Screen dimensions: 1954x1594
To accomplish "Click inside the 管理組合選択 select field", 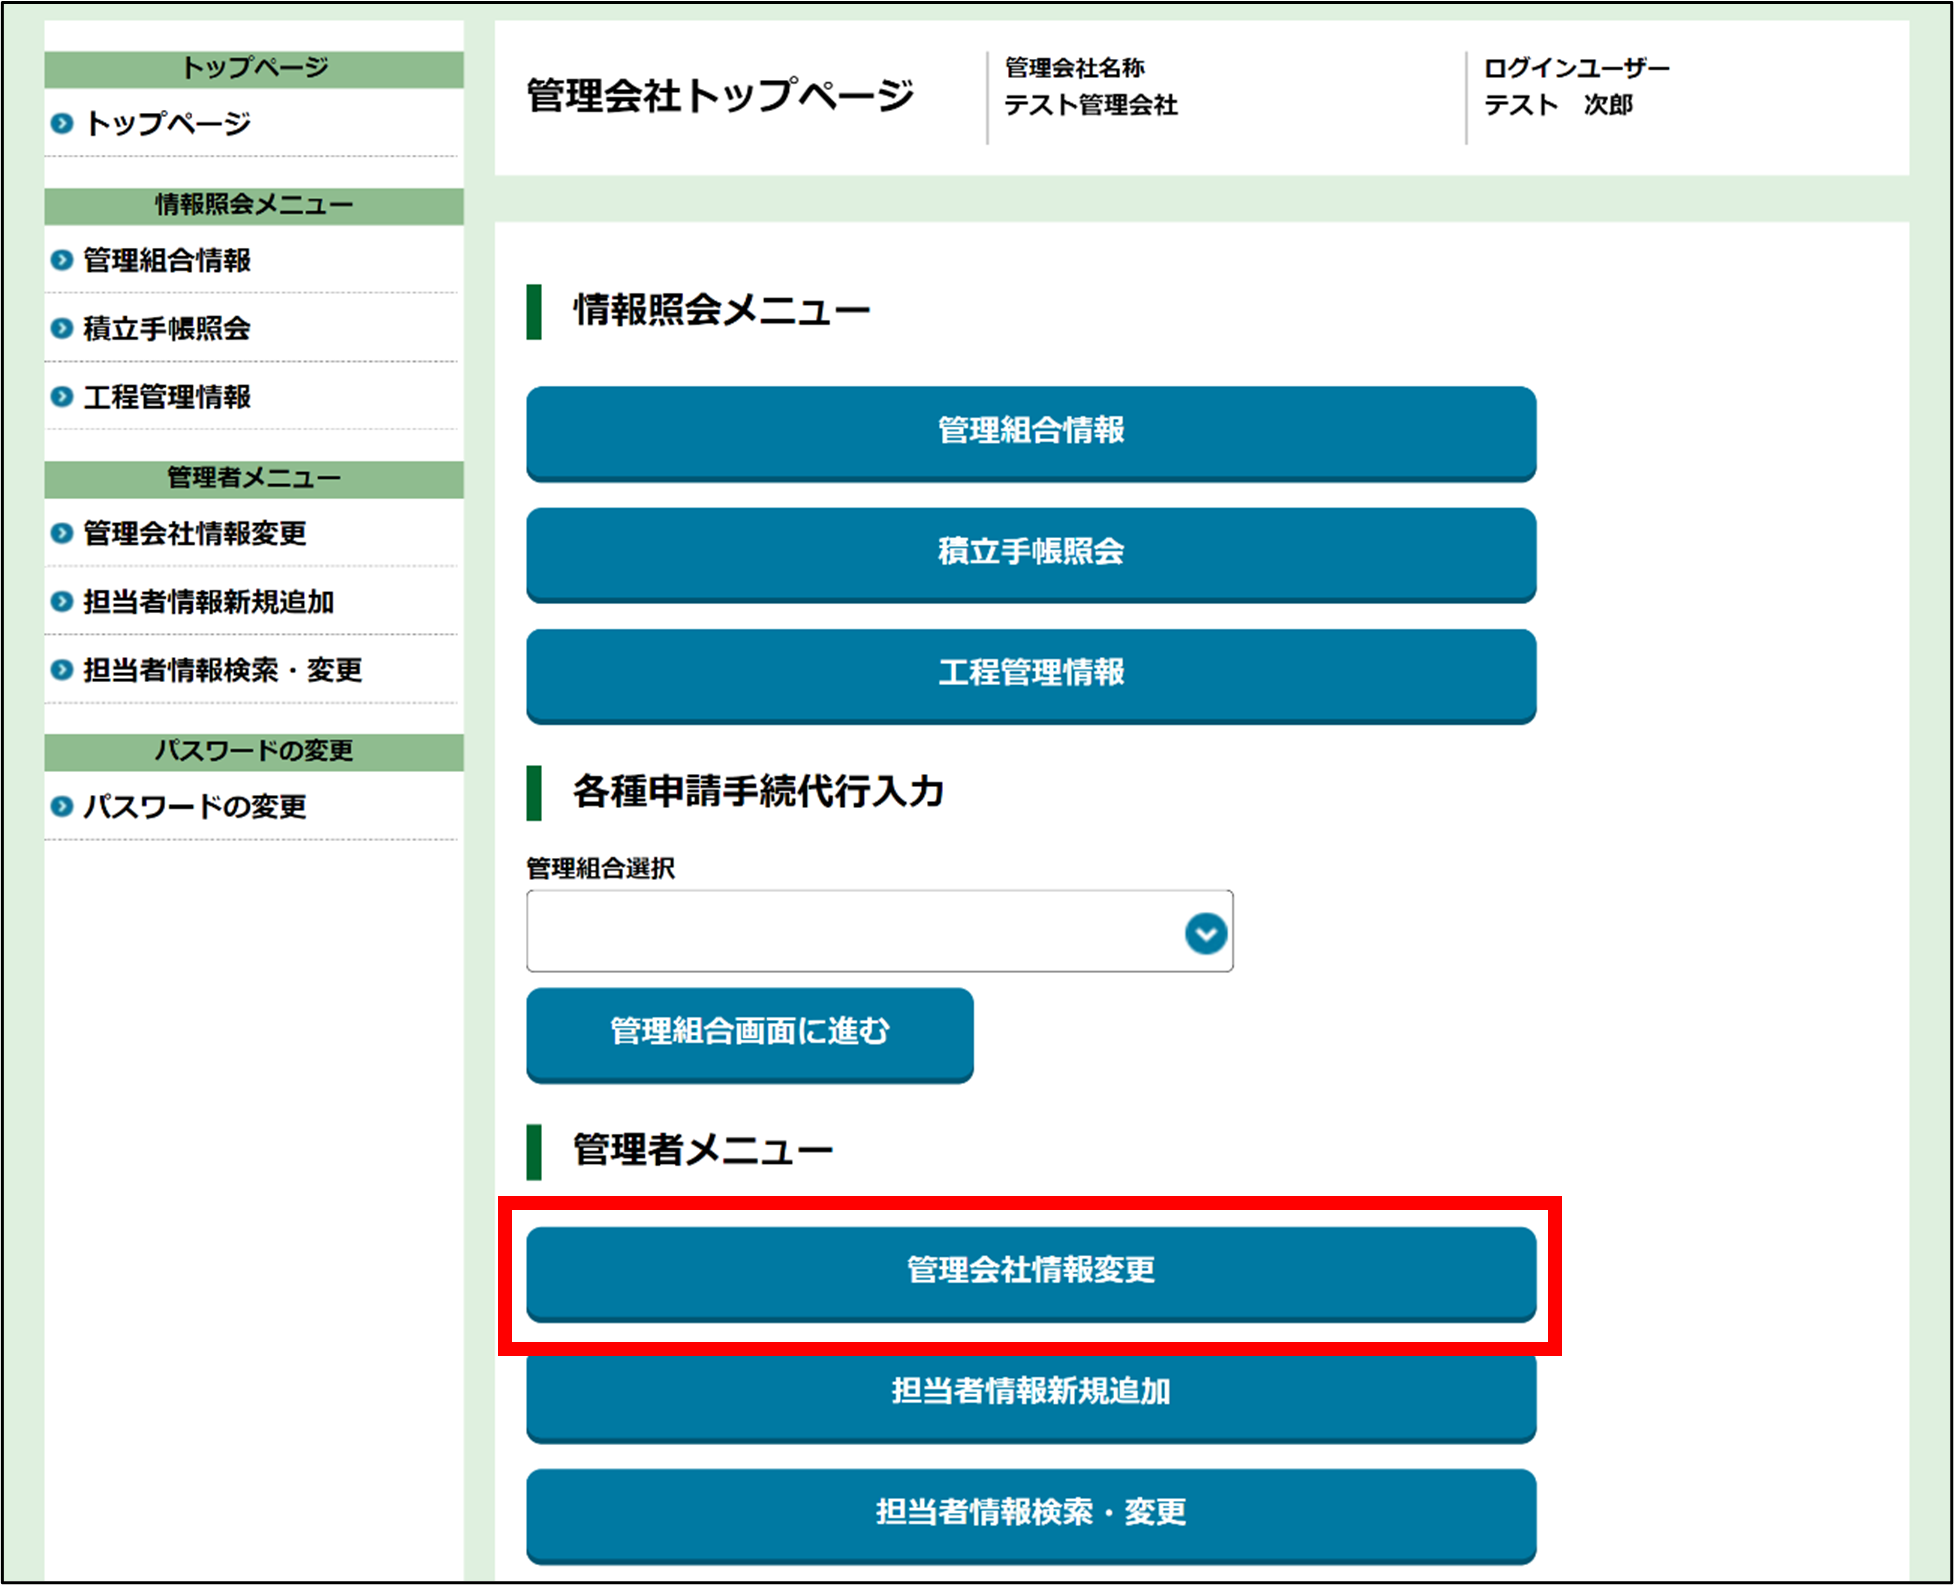I will pyautogui.click(x=880, y=931).
